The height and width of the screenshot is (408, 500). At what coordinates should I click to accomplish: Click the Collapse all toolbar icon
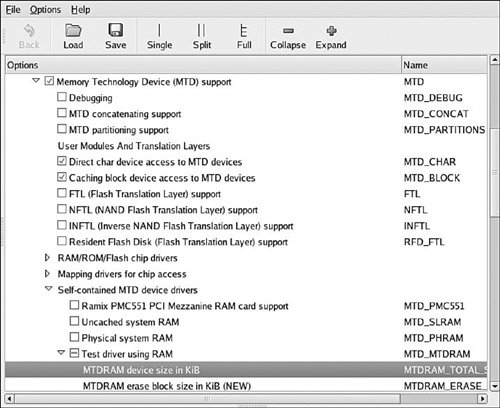[288, 31]
